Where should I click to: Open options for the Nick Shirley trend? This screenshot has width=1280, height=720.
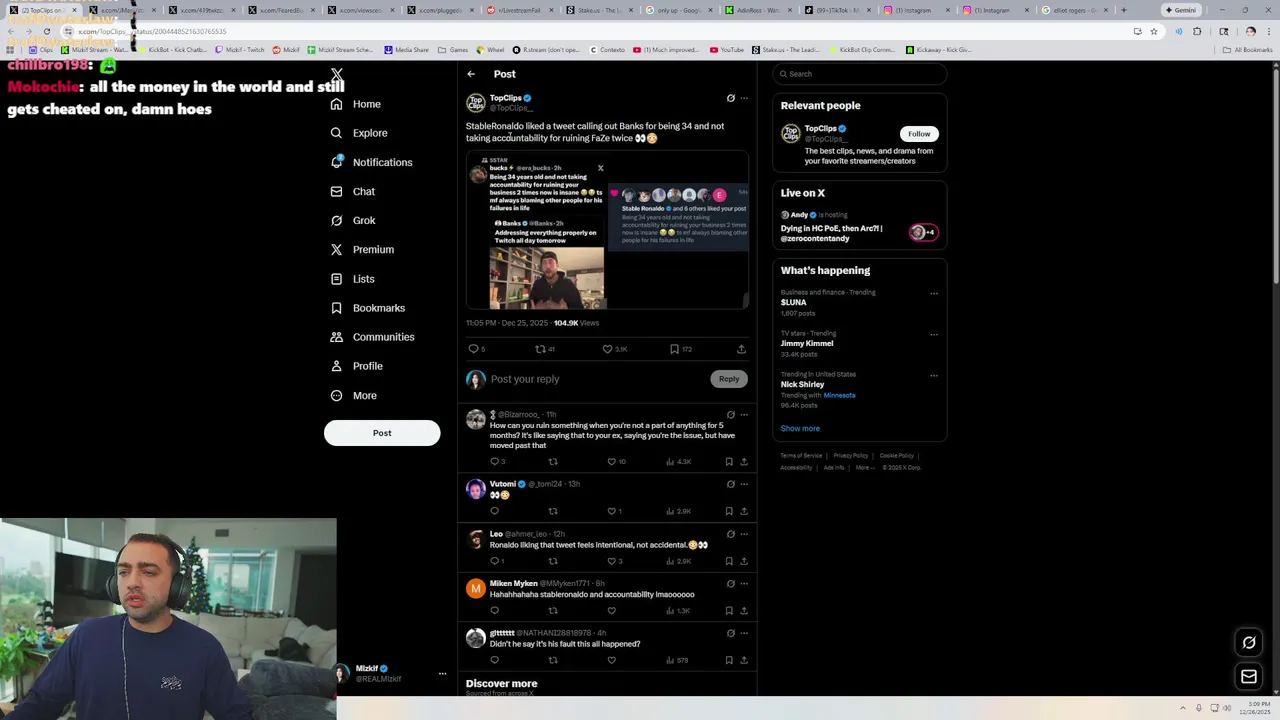[934, 375]
